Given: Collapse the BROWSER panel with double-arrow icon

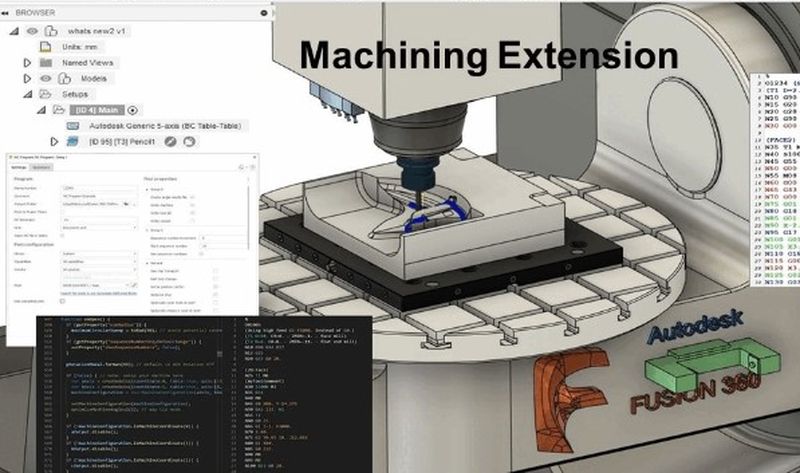Looking at the screenshot, I should click(x=5, y=12).
